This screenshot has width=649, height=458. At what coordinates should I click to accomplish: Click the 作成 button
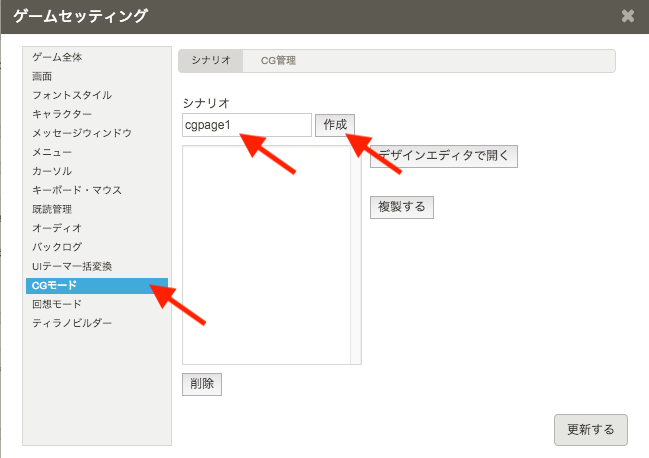click(x=335, y=125)
